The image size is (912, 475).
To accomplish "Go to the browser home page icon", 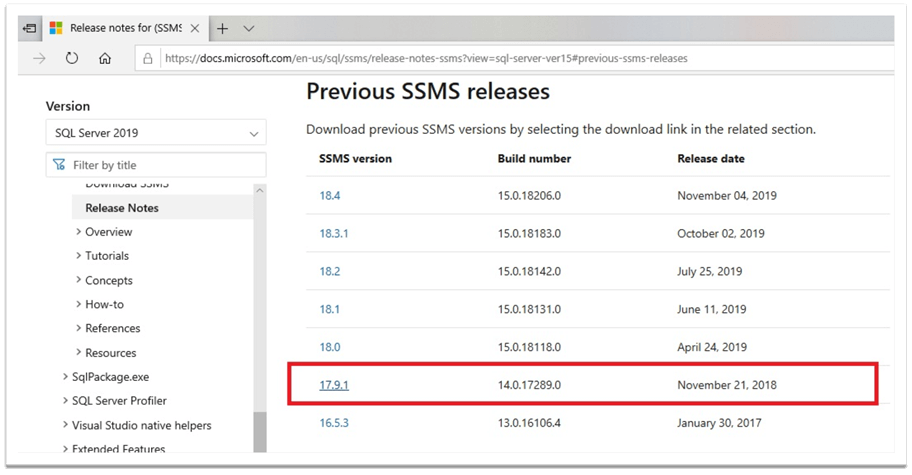I will (x=105, y=59).
